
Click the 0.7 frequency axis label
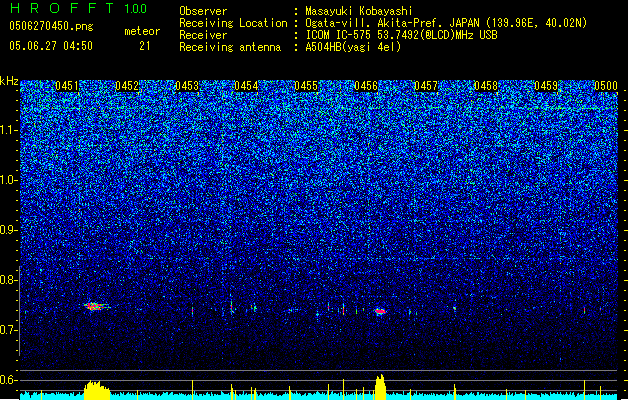[9, 330]
